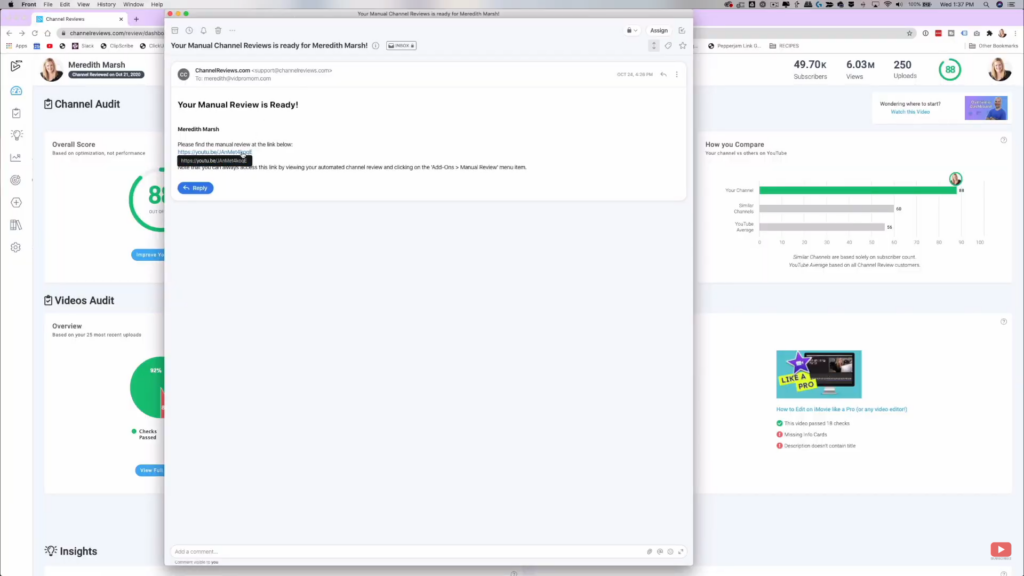Open more actions ellipsis in email toolbar

tap(232, 31)
